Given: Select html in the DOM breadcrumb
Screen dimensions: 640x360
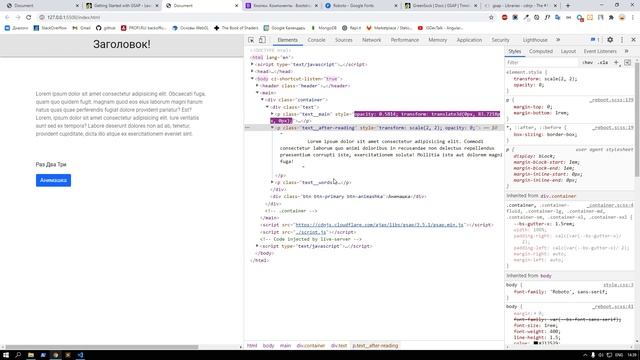Looking at the screenshot, I should 252,346.
